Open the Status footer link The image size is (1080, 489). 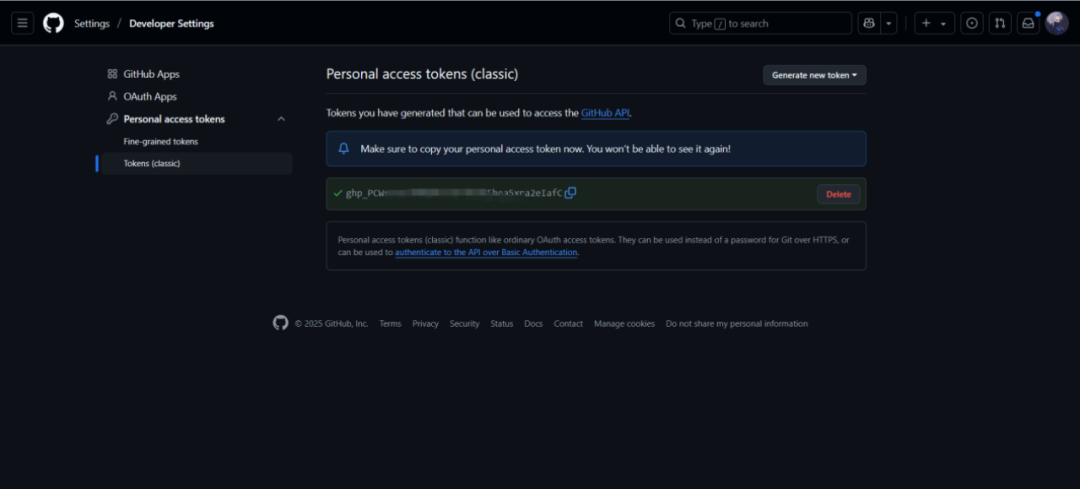501,324
